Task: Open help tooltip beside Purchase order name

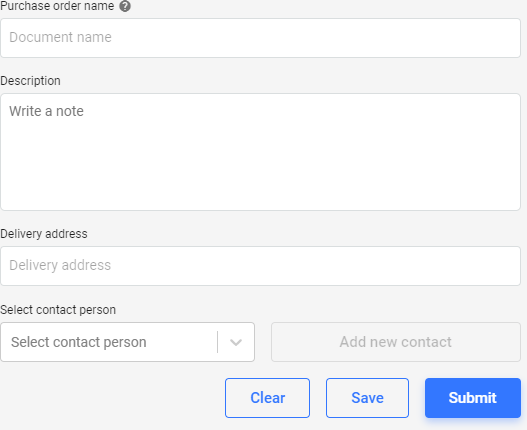Action: point(125,6)
